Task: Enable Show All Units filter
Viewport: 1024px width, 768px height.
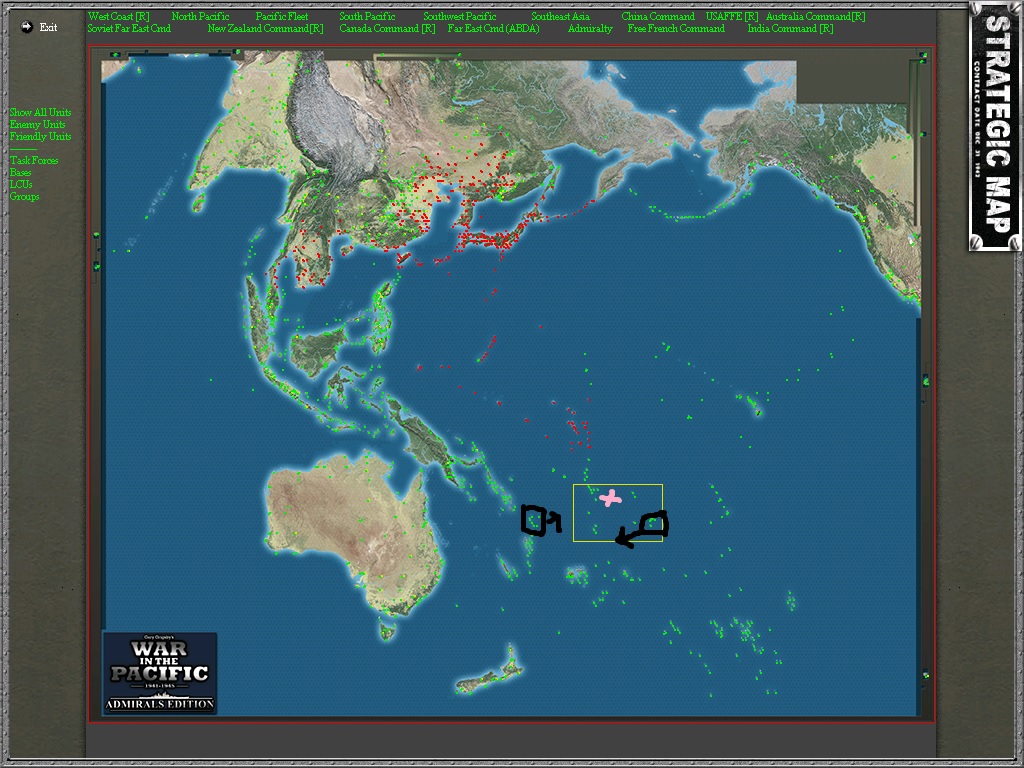Action: 40,112
